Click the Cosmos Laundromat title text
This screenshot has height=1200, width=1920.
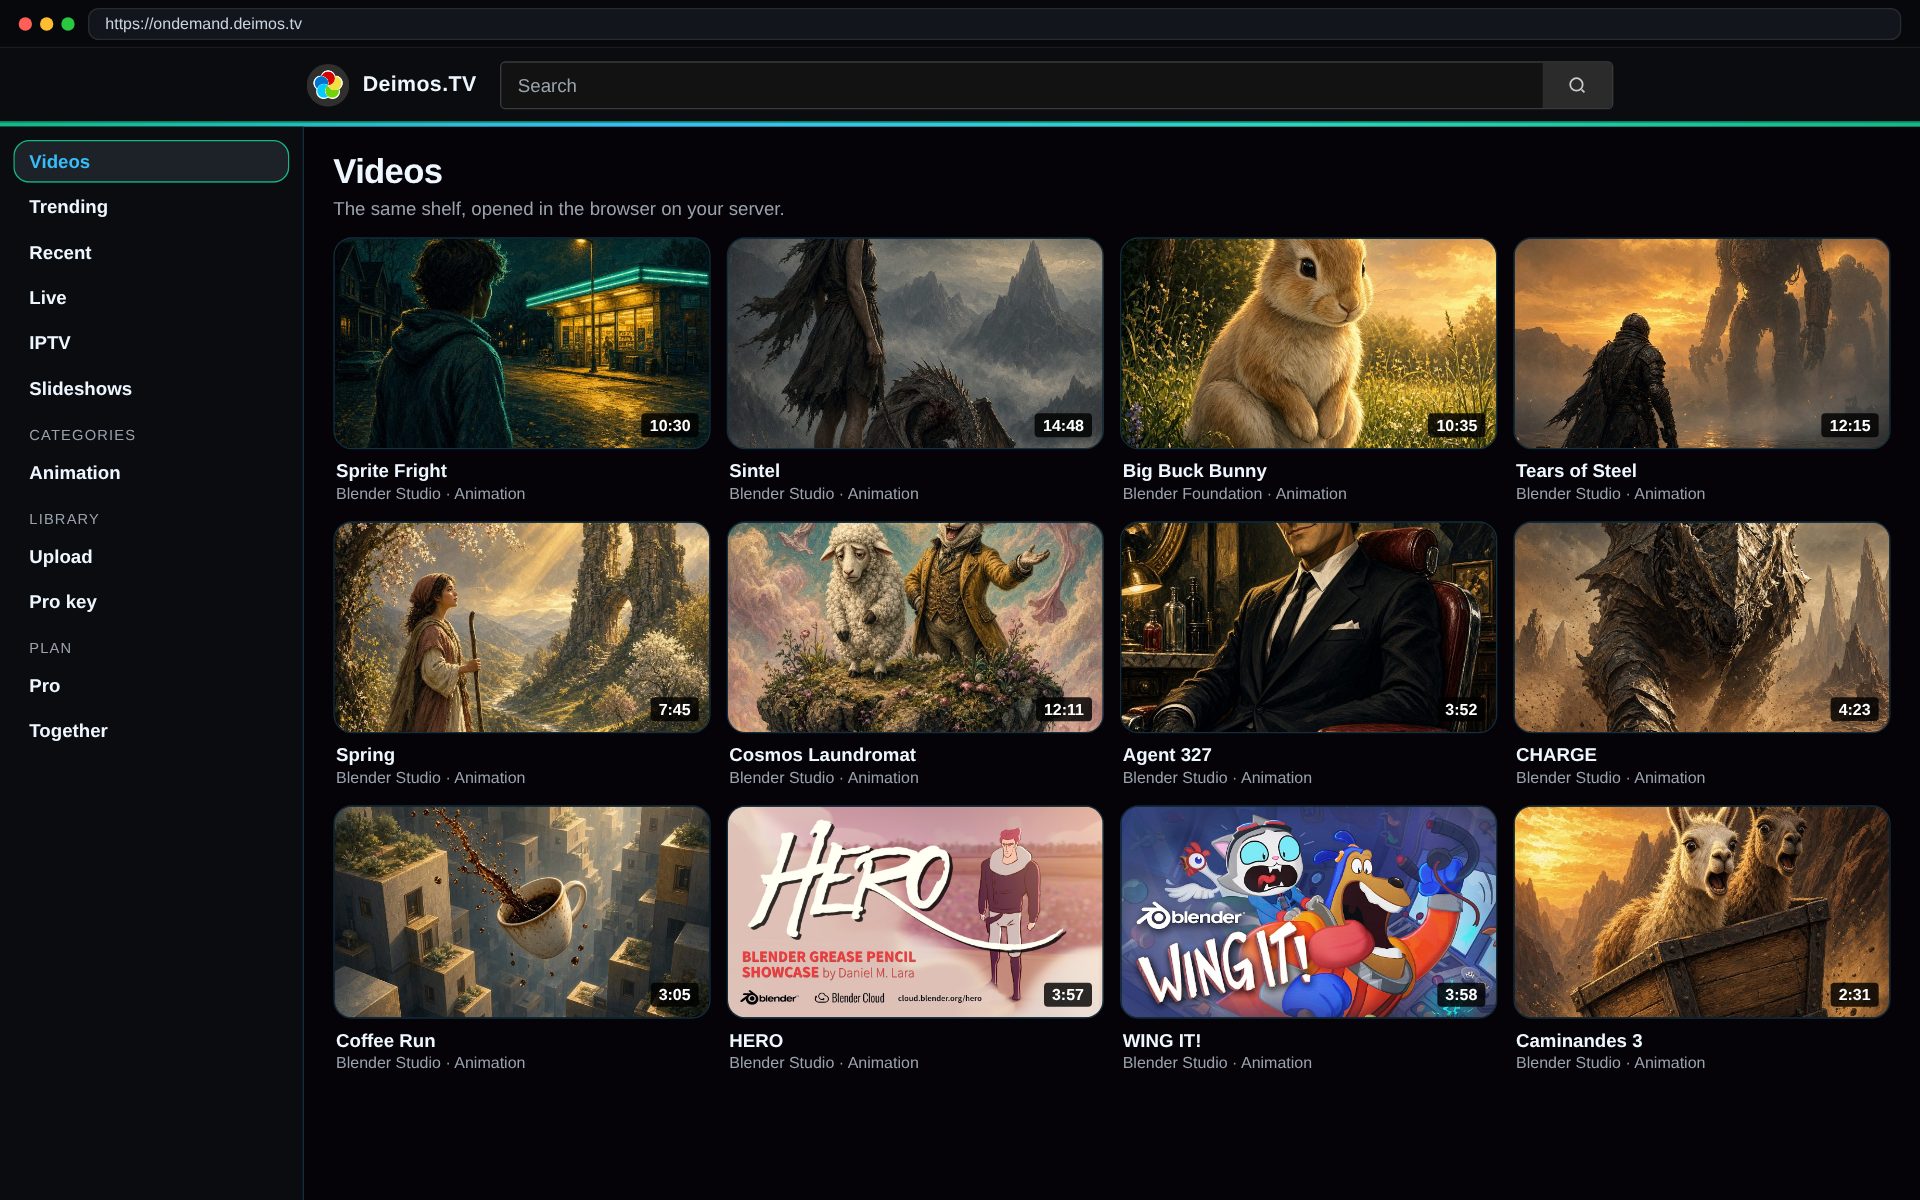pos(822,754)
